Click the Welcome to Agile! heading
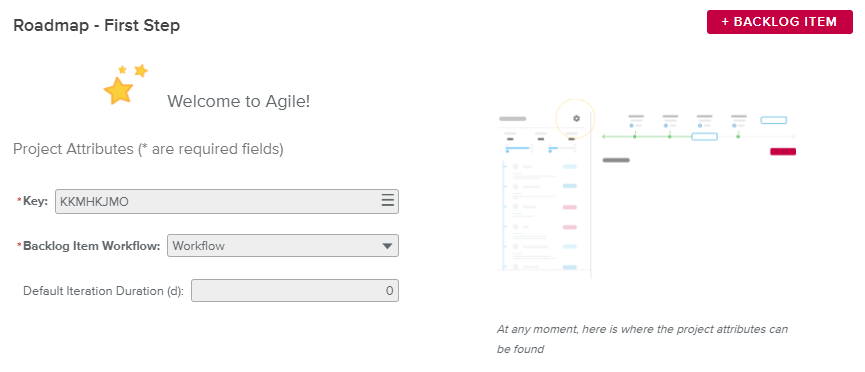 238,101
